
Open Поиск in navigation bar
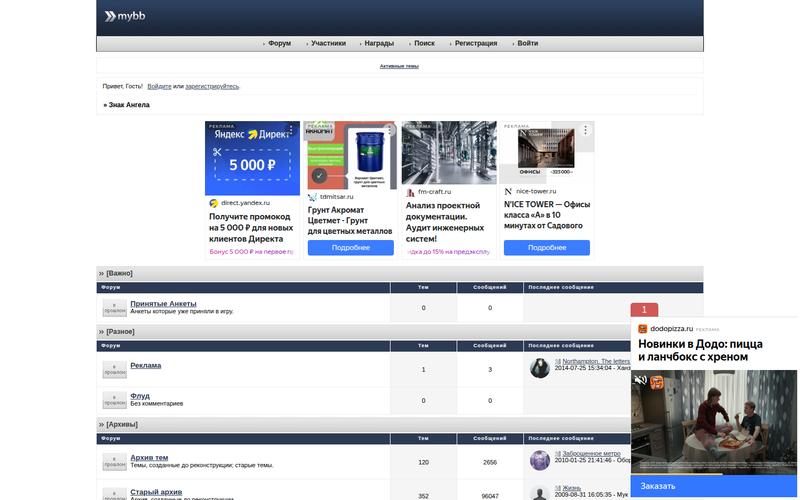click(x=424, y=44)
